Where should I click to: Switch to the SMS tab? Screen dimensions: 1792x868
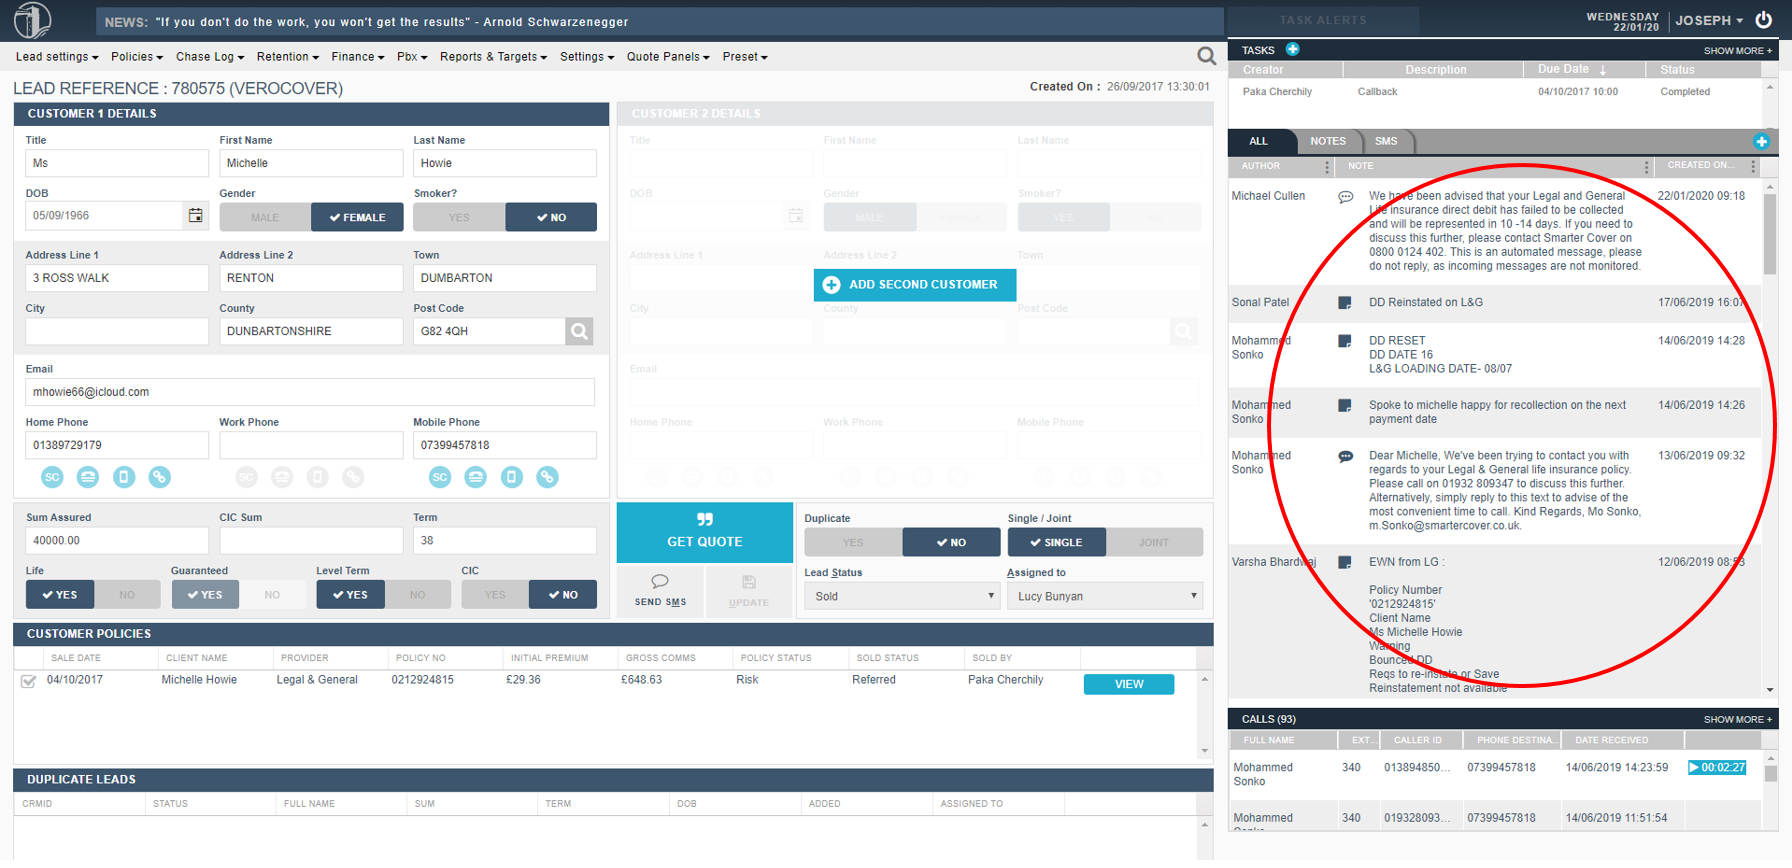click(1386, 141)
